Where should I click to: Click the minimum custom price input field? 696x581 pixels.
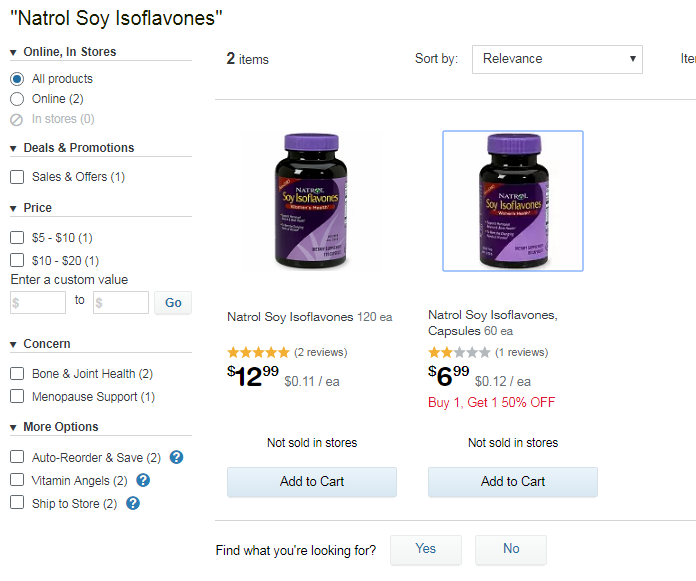[x=38, y=302]
